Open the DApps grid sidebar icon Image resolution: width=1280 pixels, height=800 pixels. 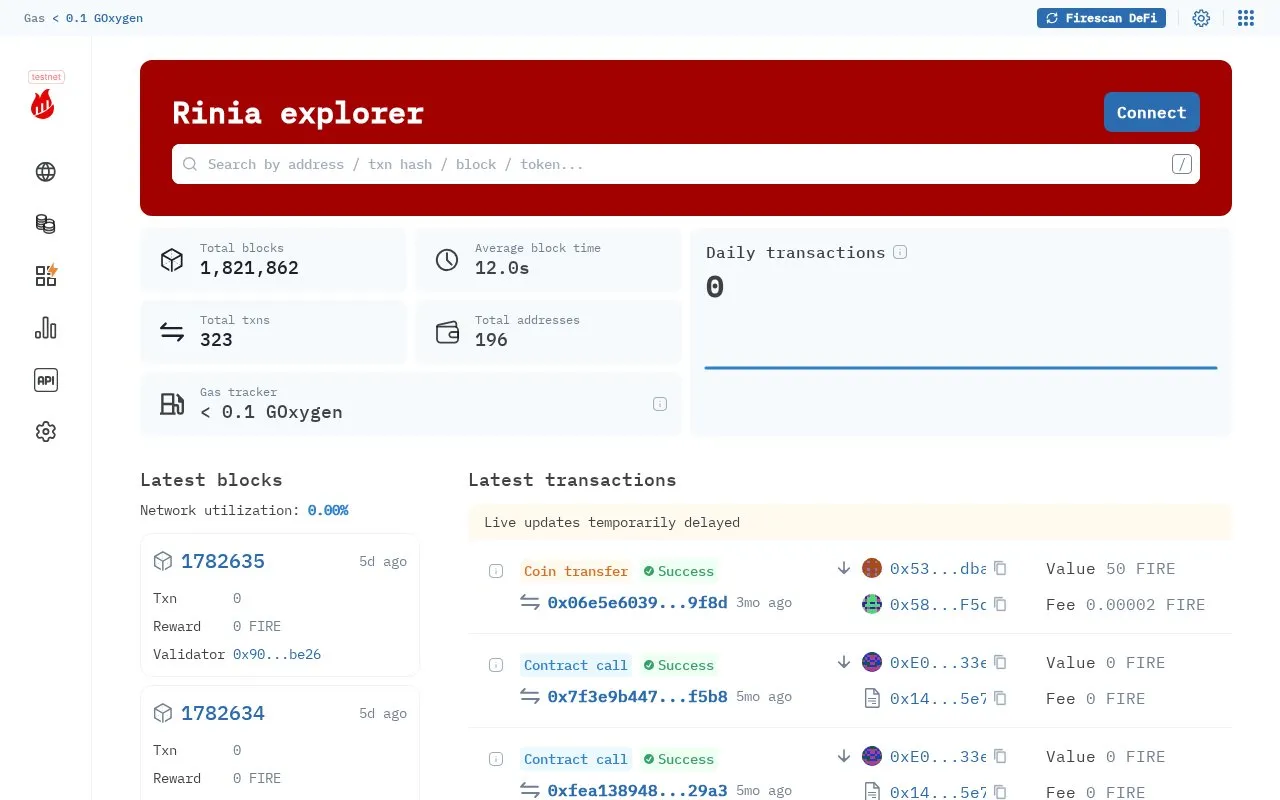[46, 276]
